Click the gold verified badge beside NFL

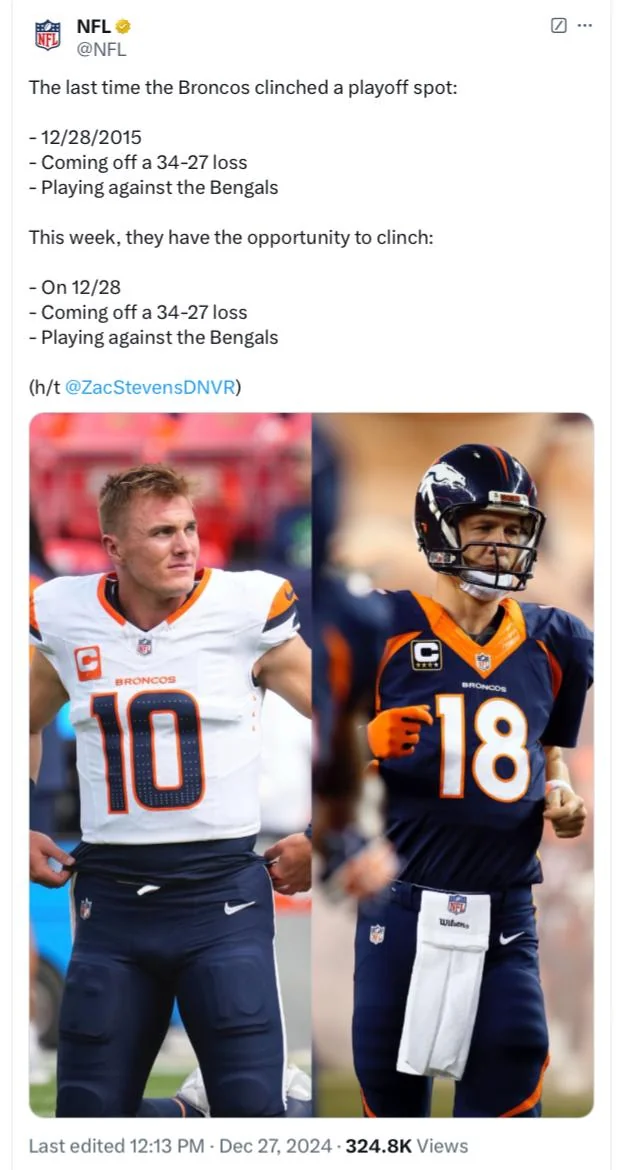(x=122, y=27)
